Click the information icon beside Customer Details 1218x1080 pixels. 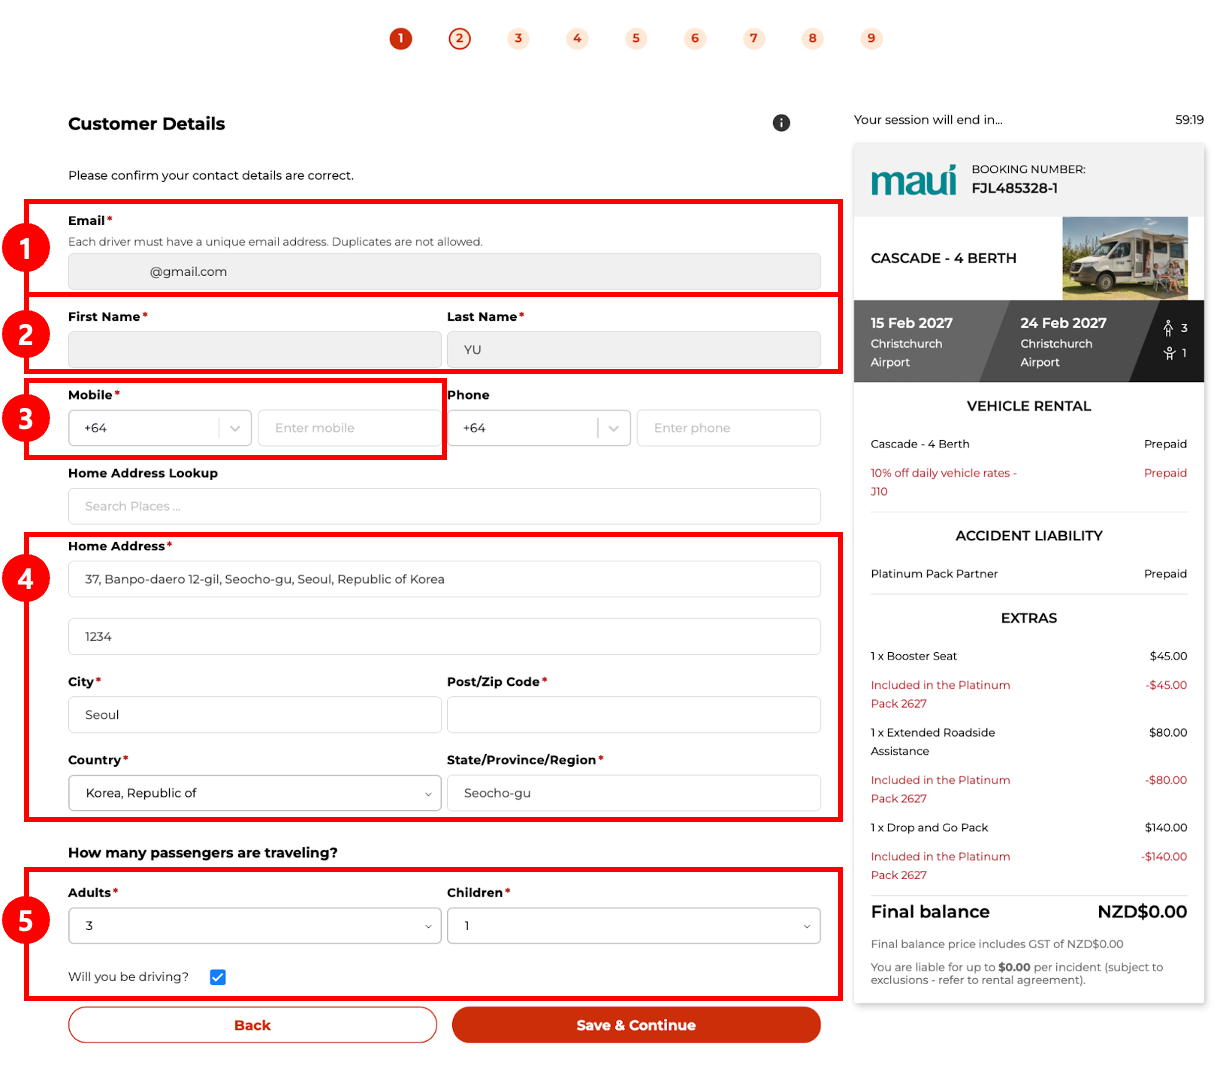coord(781,123)
